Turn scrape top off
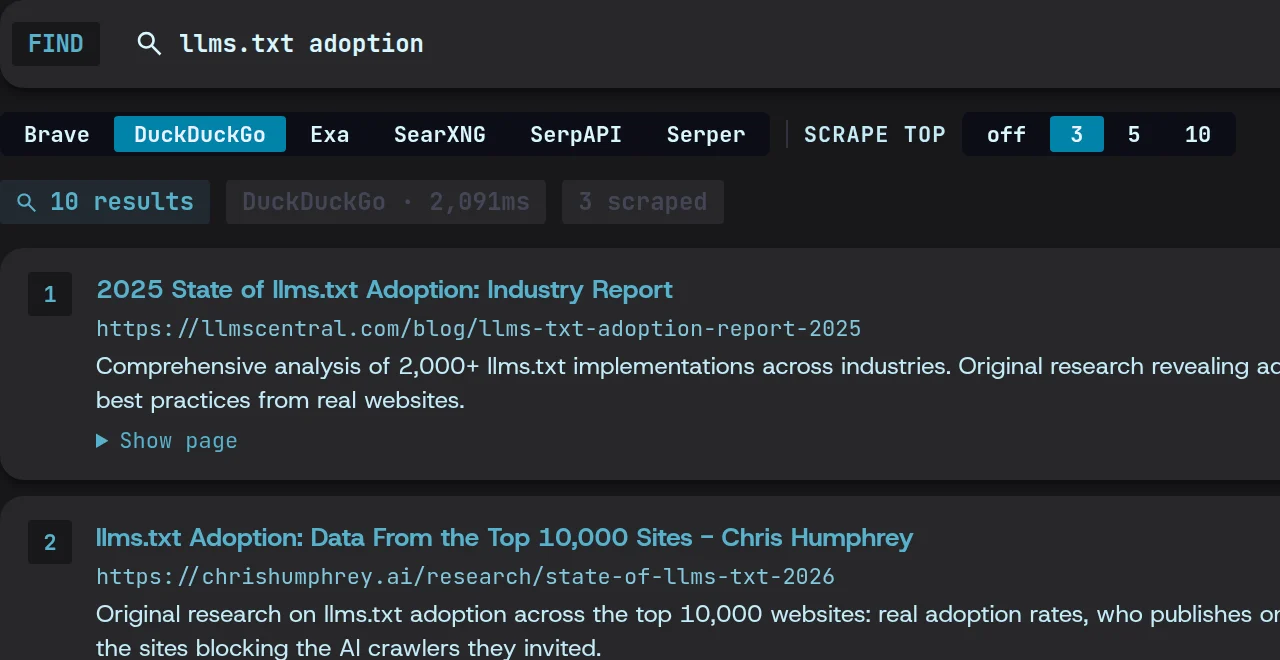1280x660 pixels. (1006, 134)
